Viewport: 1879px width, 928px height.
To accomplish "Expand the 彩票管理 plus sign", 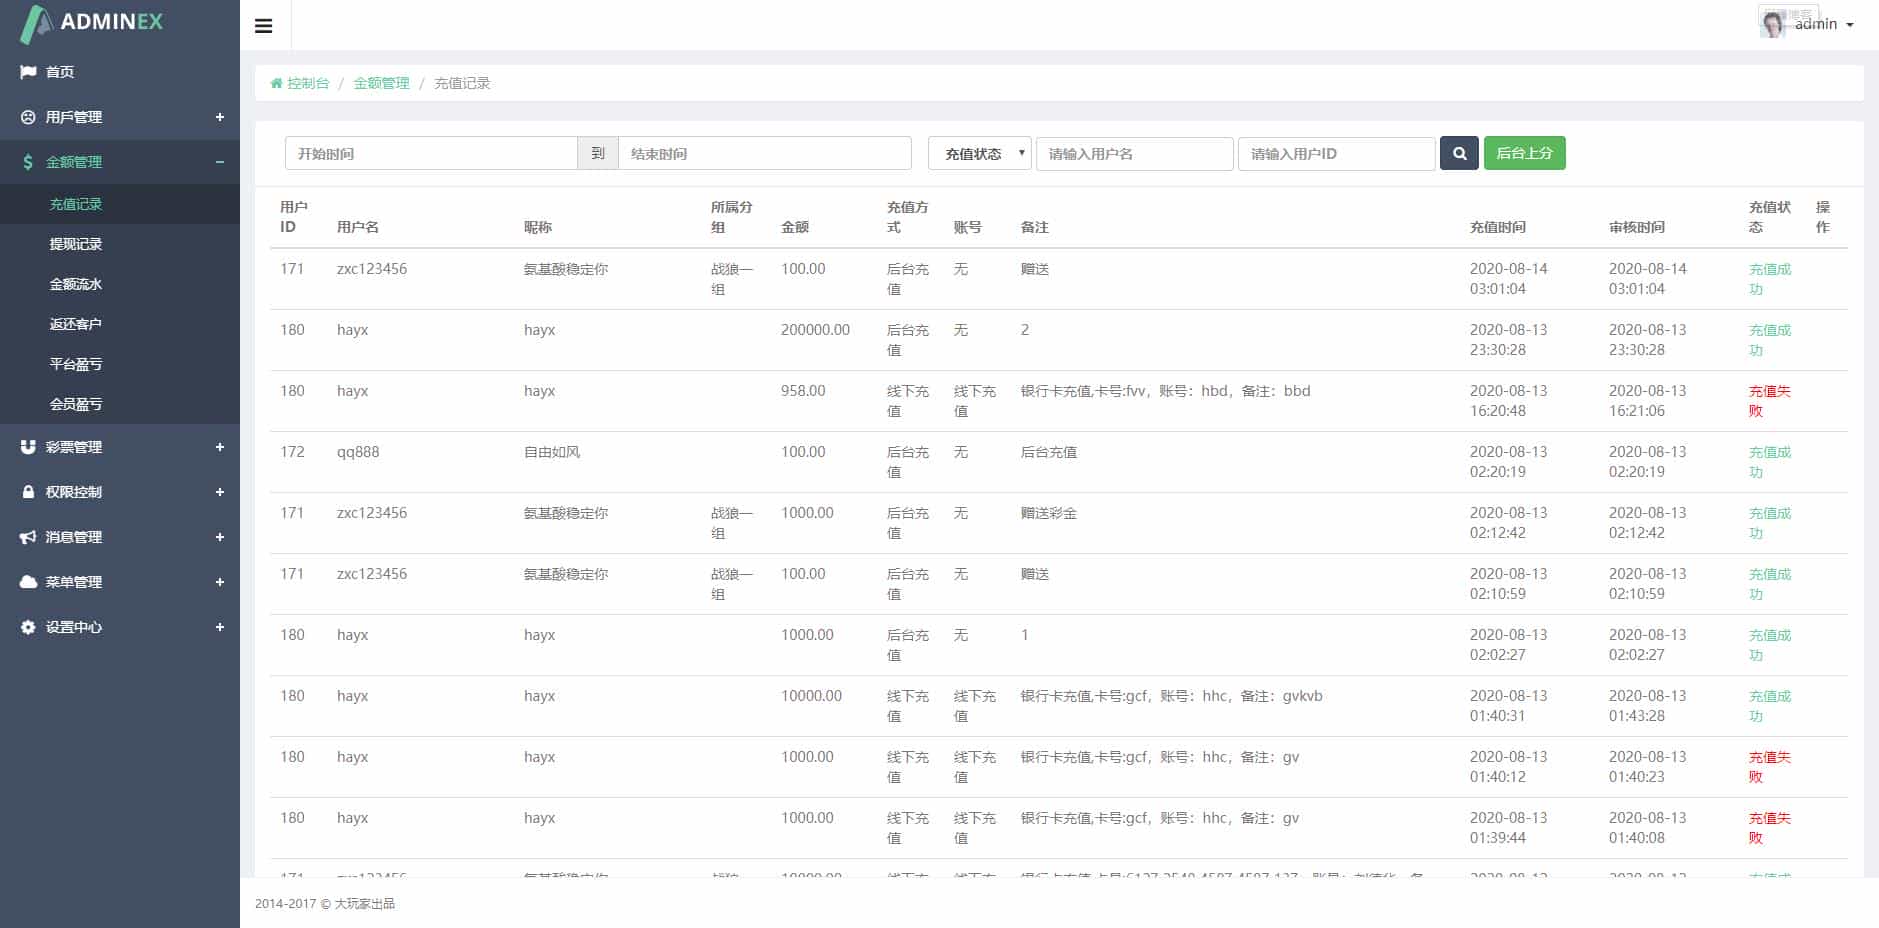I will (x=219, y=447).
